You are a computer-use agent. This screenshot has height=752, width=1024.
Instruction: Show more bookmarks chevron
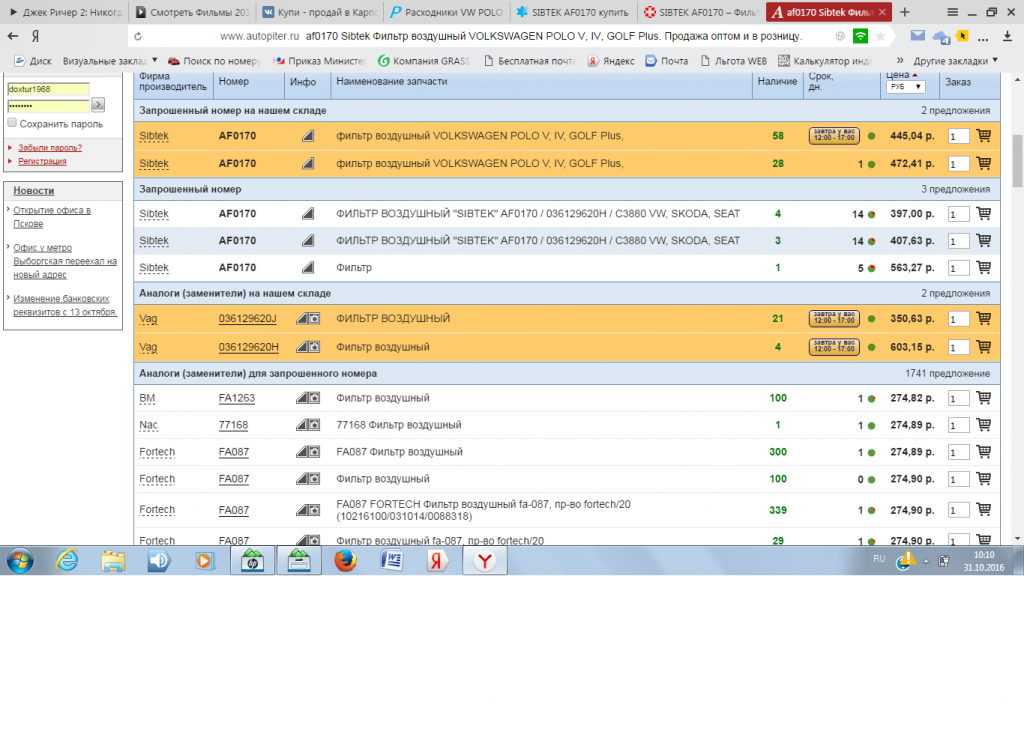pos(900,60)
